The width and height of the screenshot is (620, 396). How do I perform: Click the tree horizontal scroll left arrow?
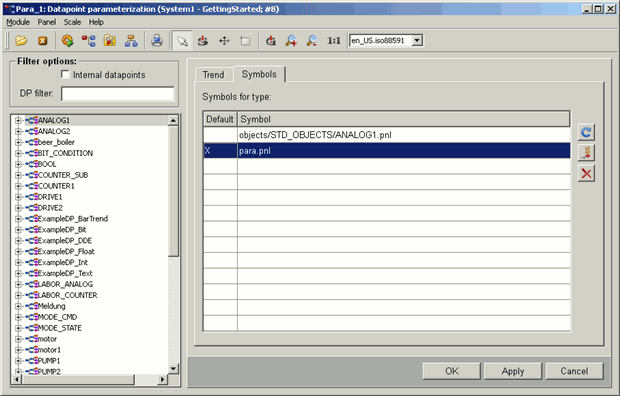(17, 379)
